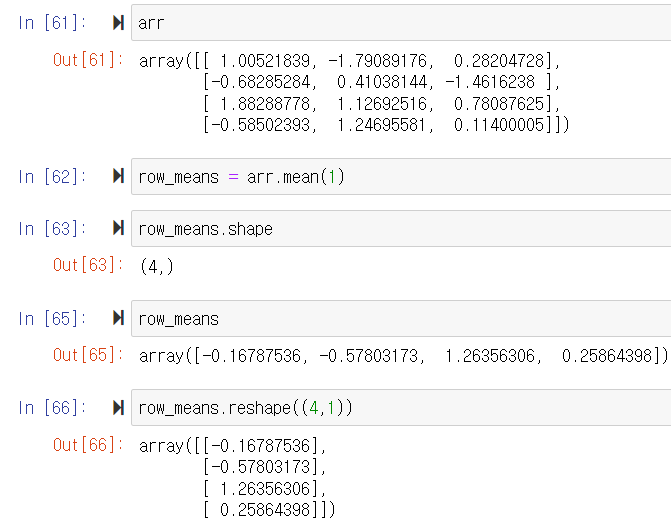
Task: Click the run icon of cell In [61]
Action: [119, 23]
